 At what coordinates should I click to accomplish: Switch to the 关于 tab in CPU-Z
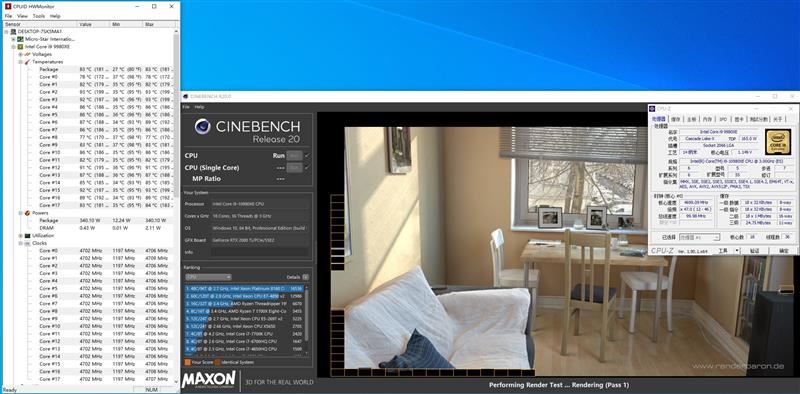(778, 119)
